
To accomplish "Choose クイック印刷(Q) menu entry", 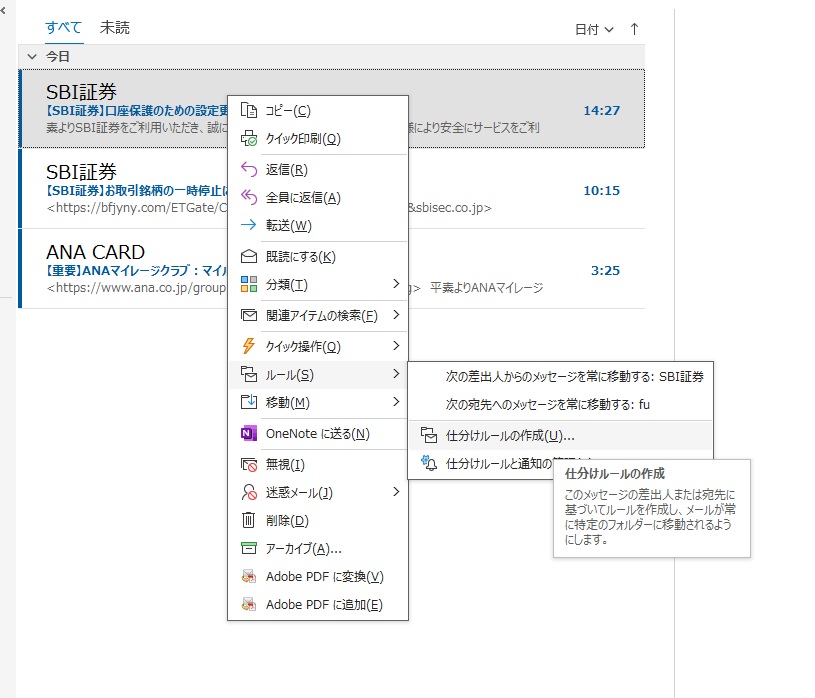I will click(x=318, y=139).
